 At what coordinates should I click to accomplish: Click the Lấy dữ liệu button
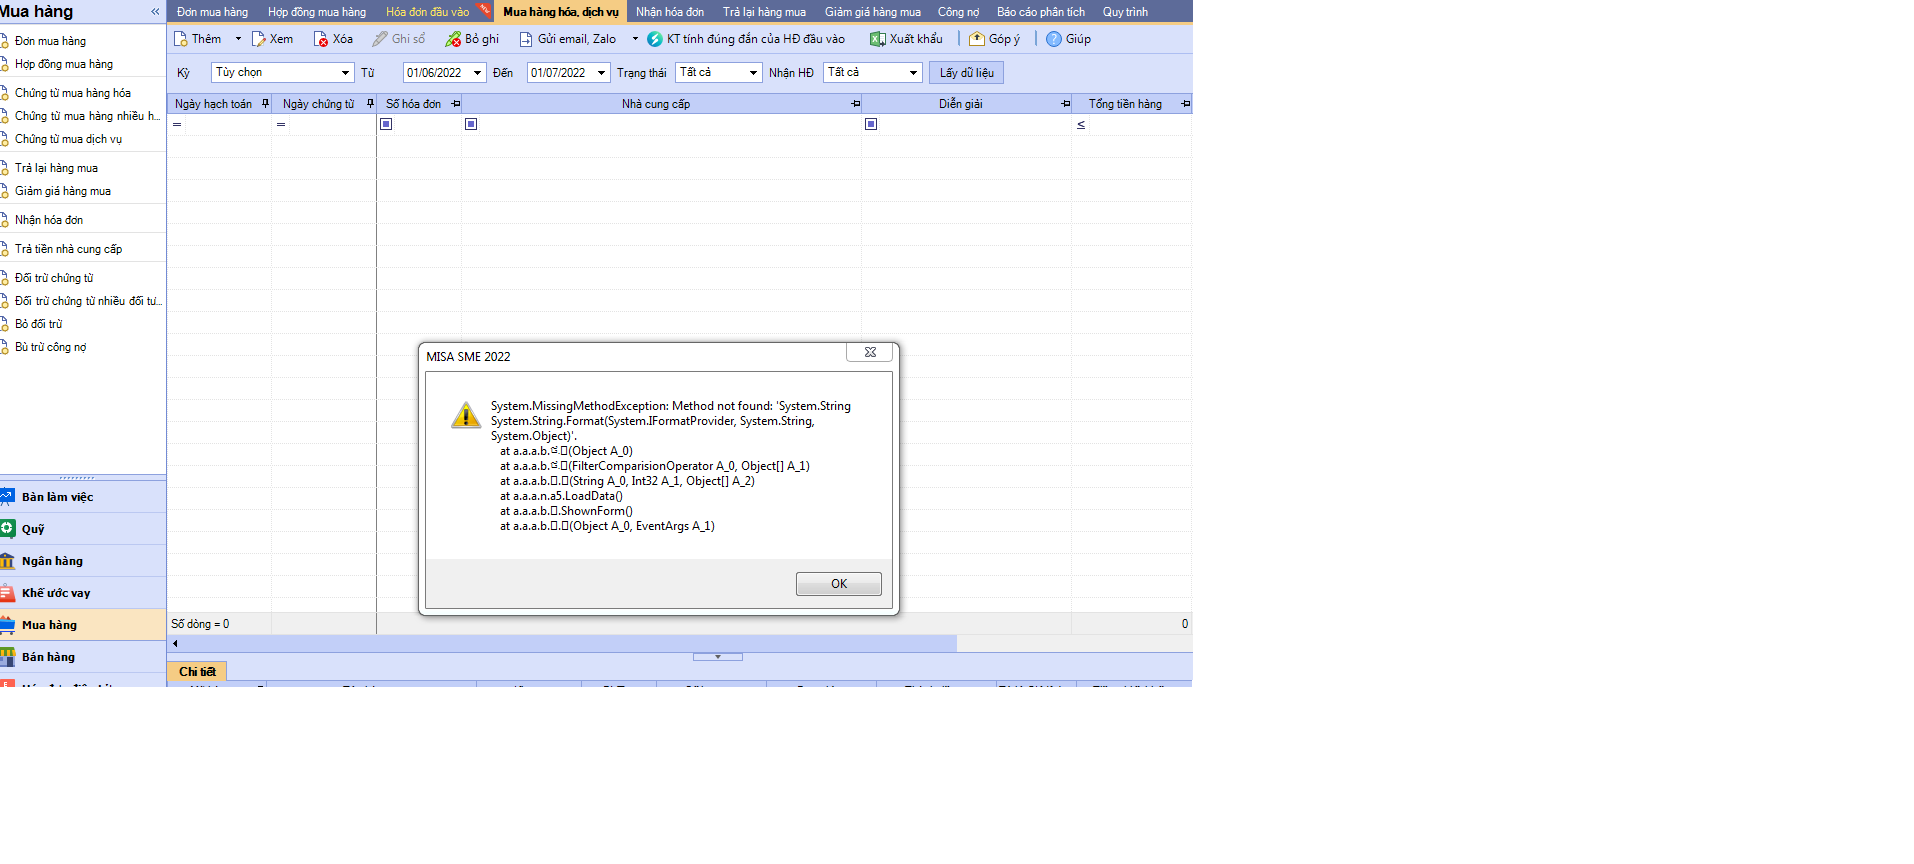click(967, 73)
